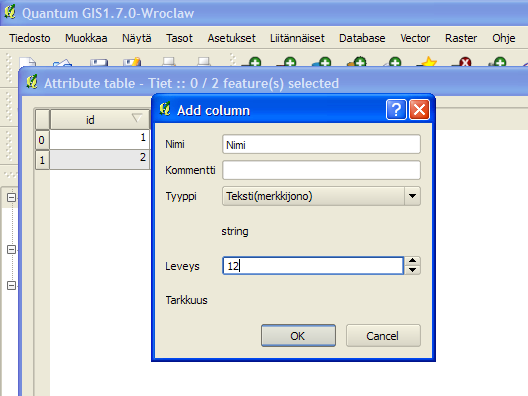Open the Database menu
The width and height of the screenshot is (528, 396).
[x=362, y=38]
